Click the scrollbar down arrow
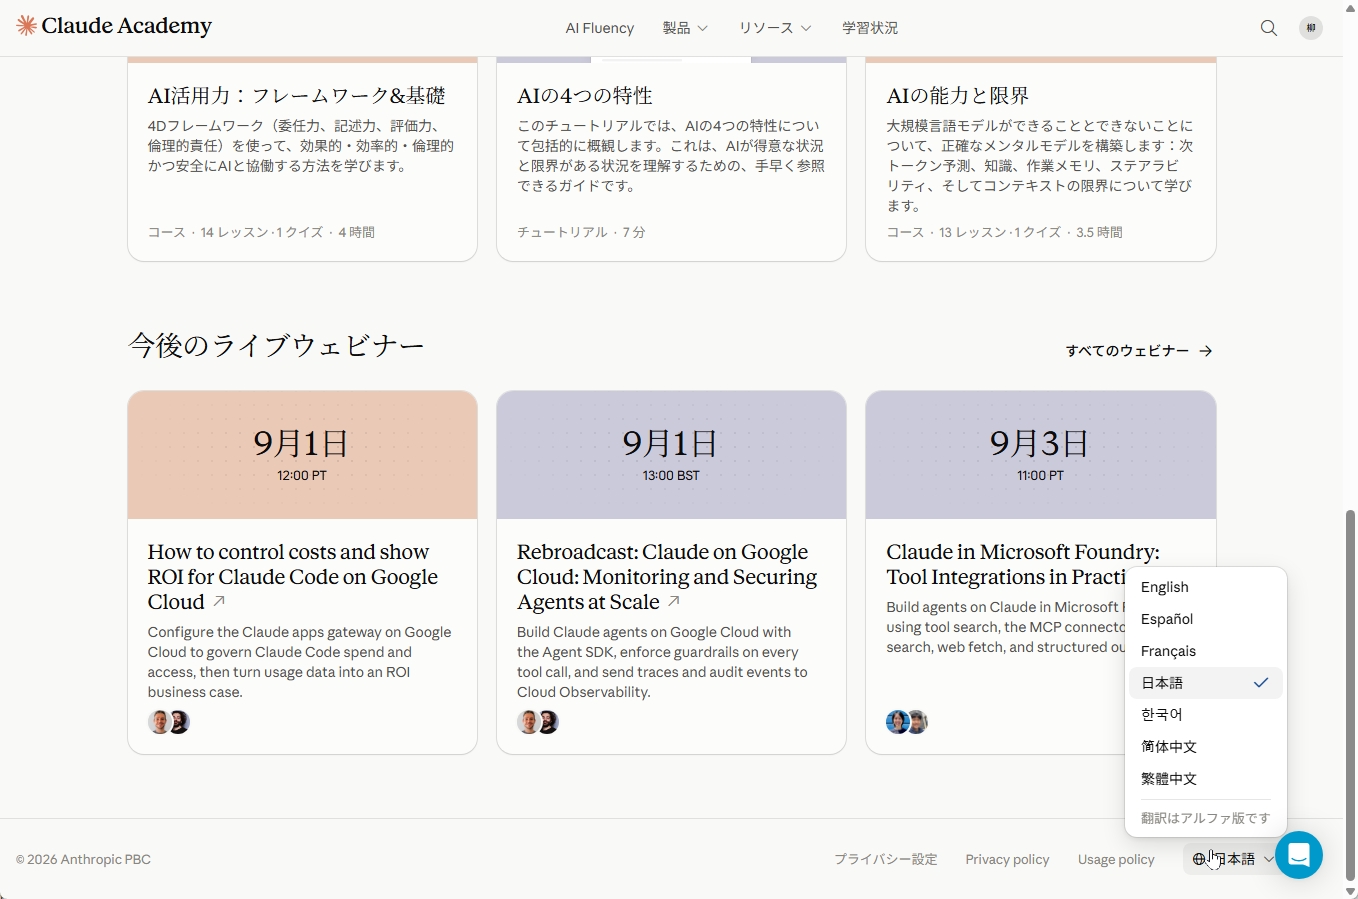Viewport: 1358px width, 899px height. pos(1350,891)
